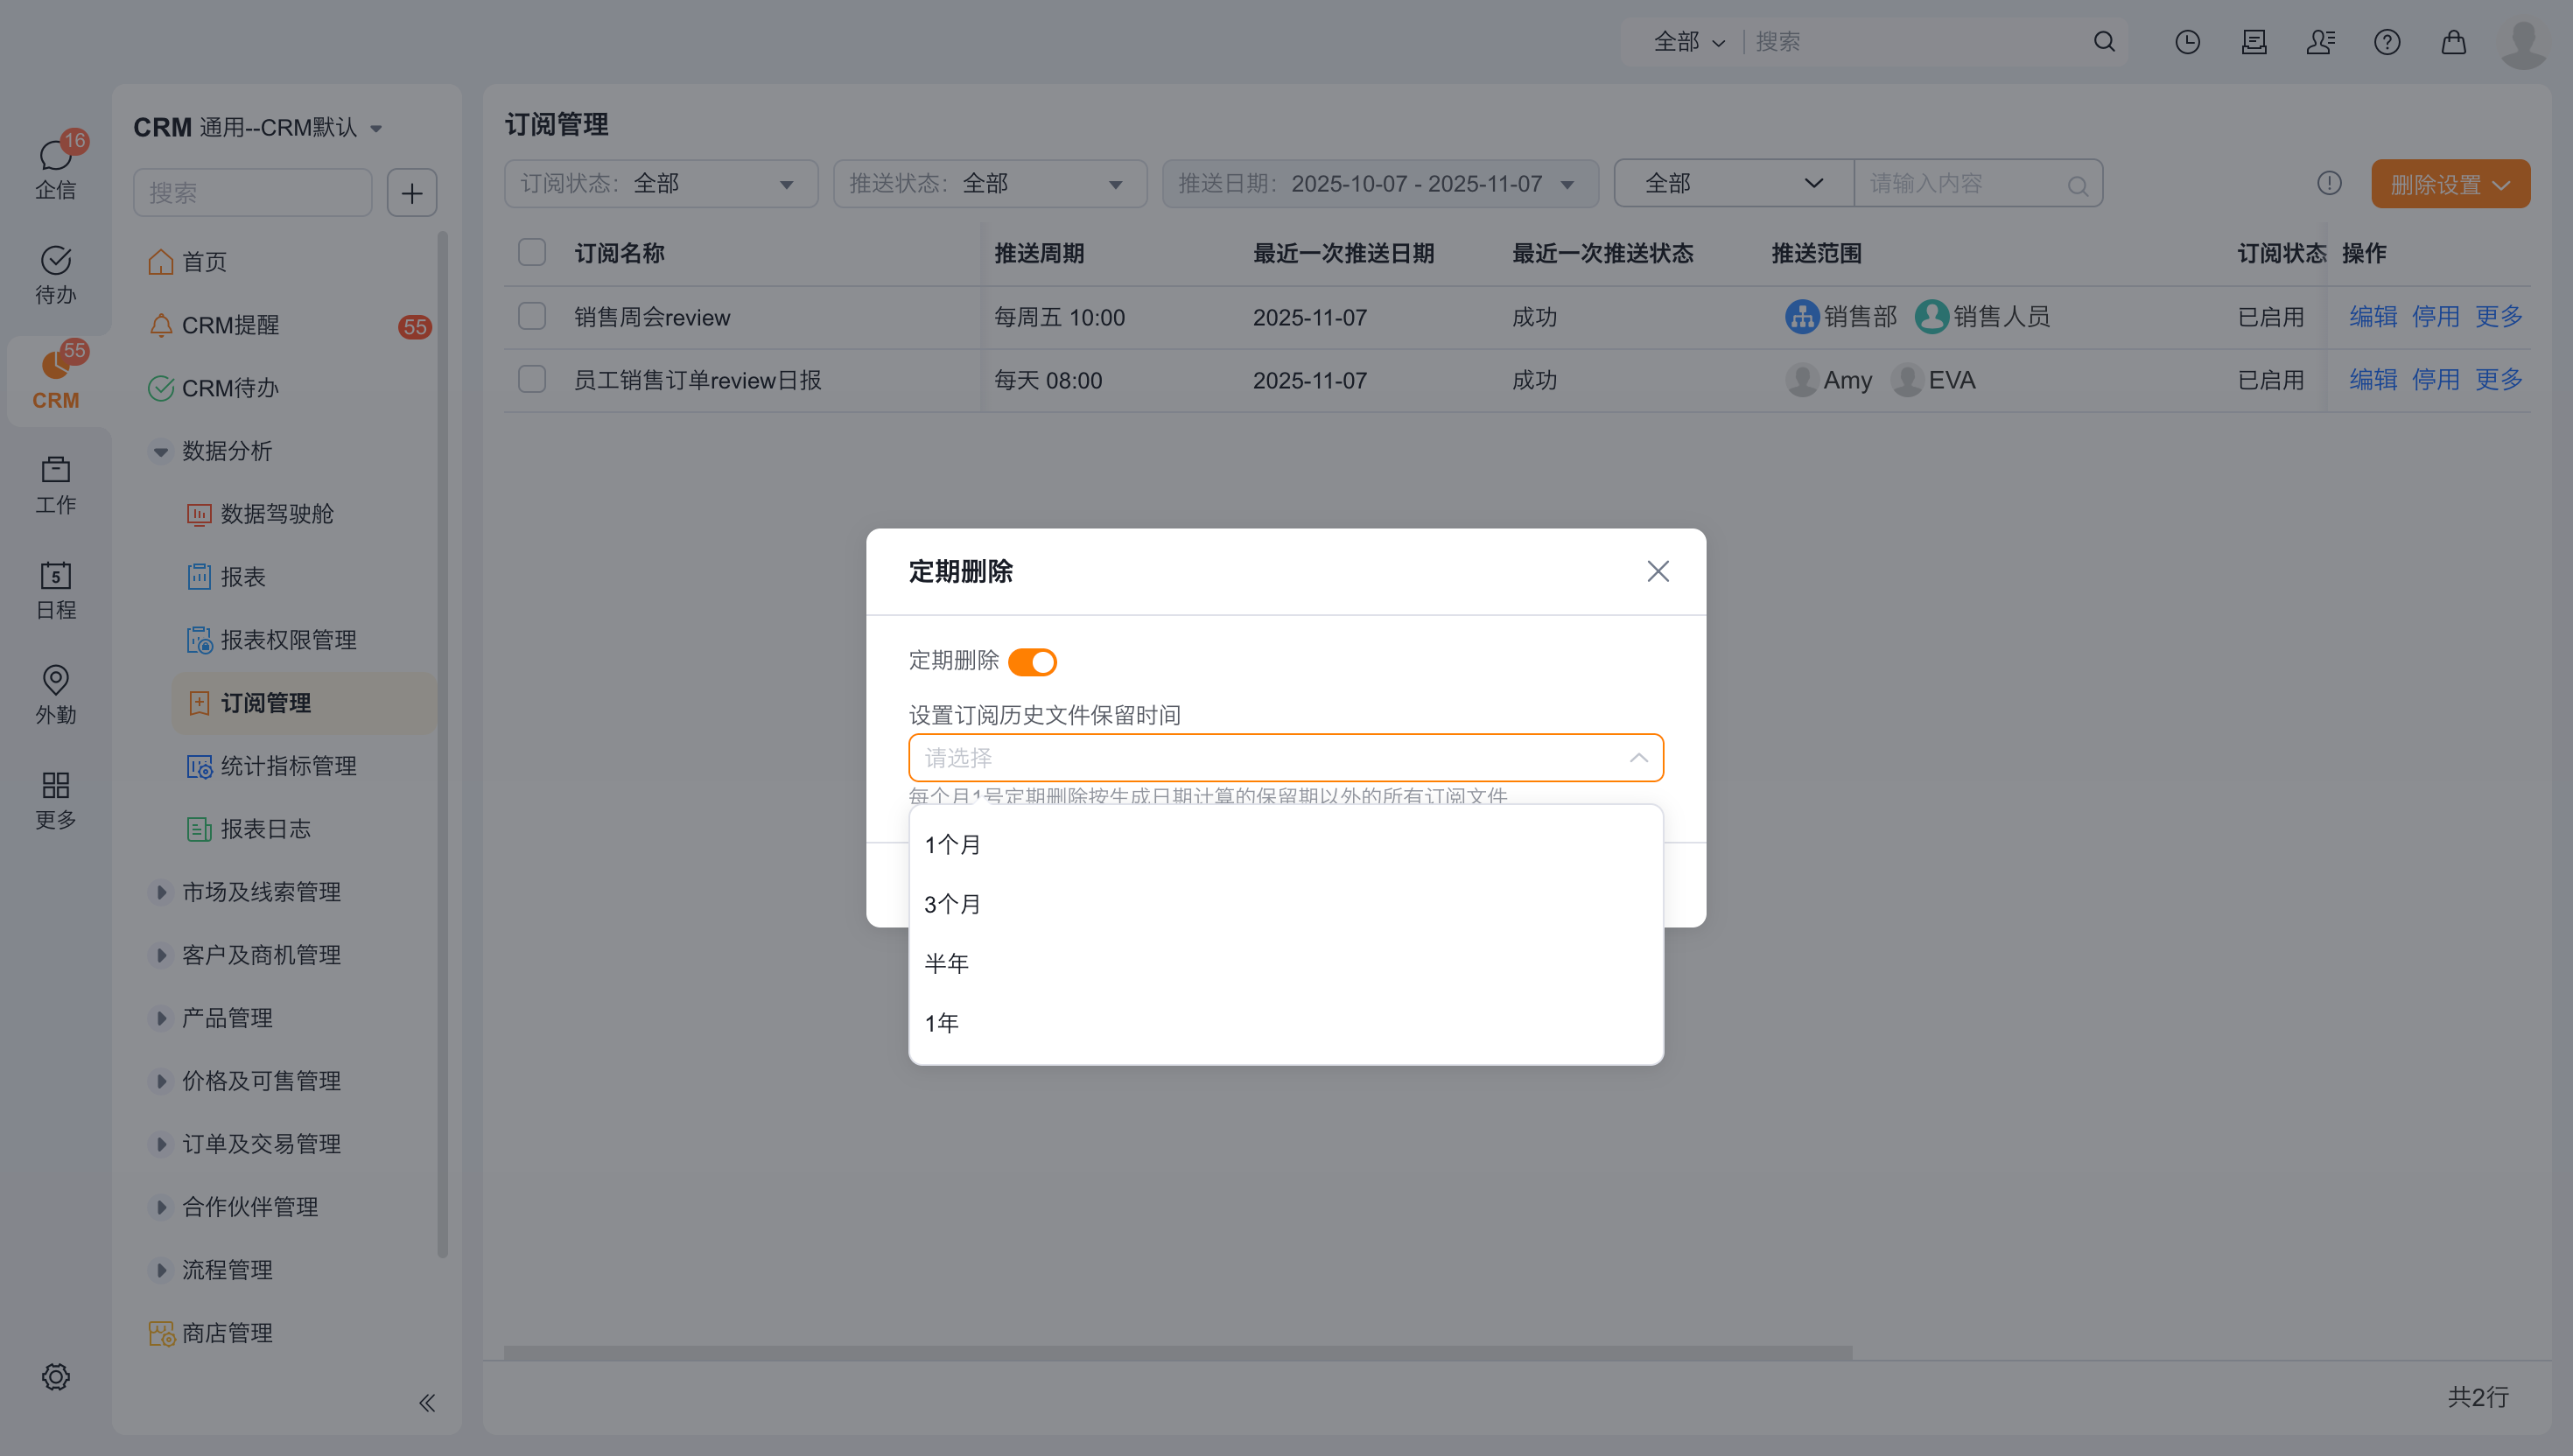Open the 订阅状态 filter dropdown

point(660,184)
